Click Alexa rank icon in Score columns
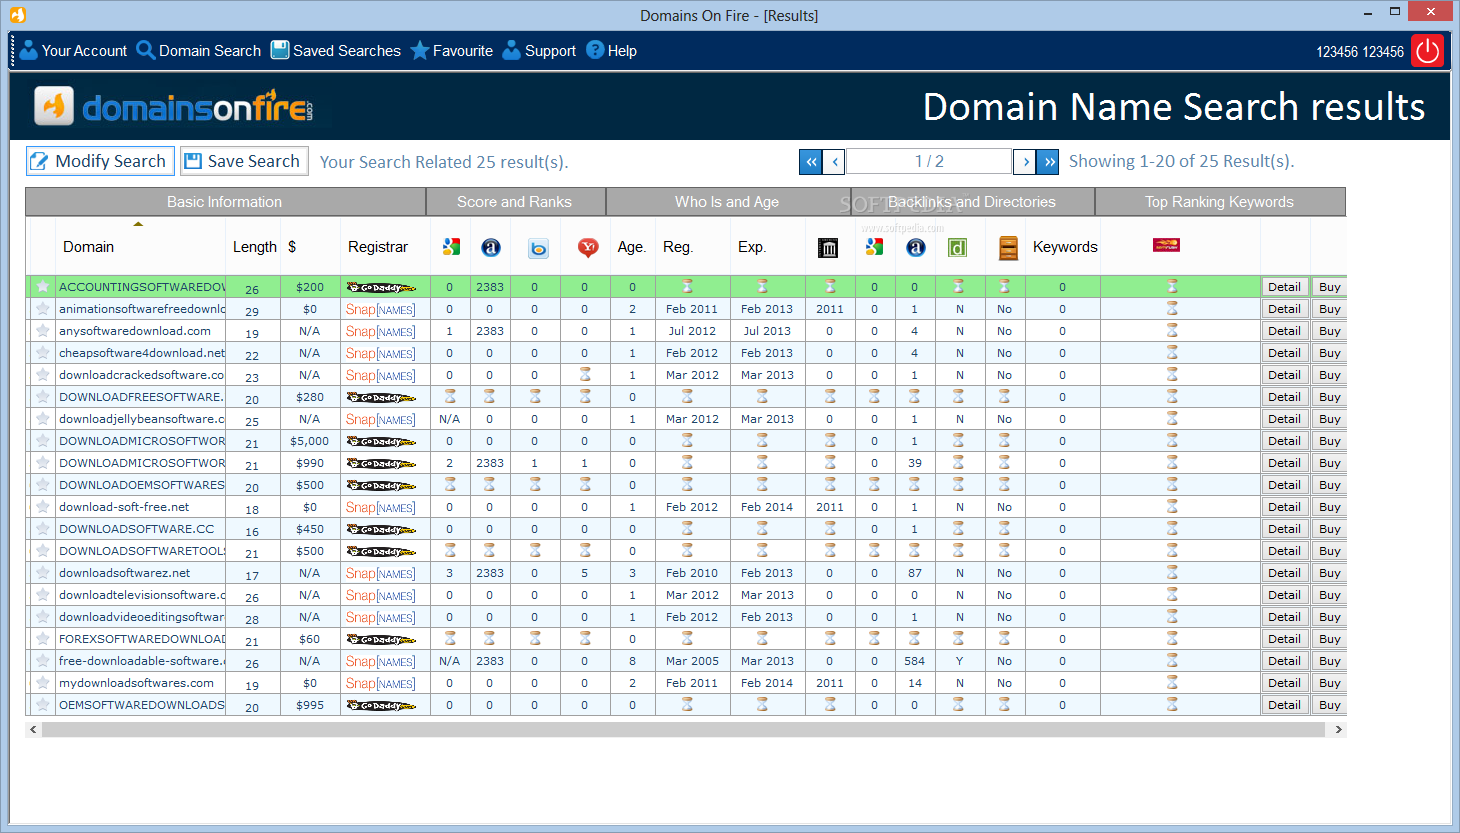The width and height of the screenshot is (1460, 833). pos(490,247)
